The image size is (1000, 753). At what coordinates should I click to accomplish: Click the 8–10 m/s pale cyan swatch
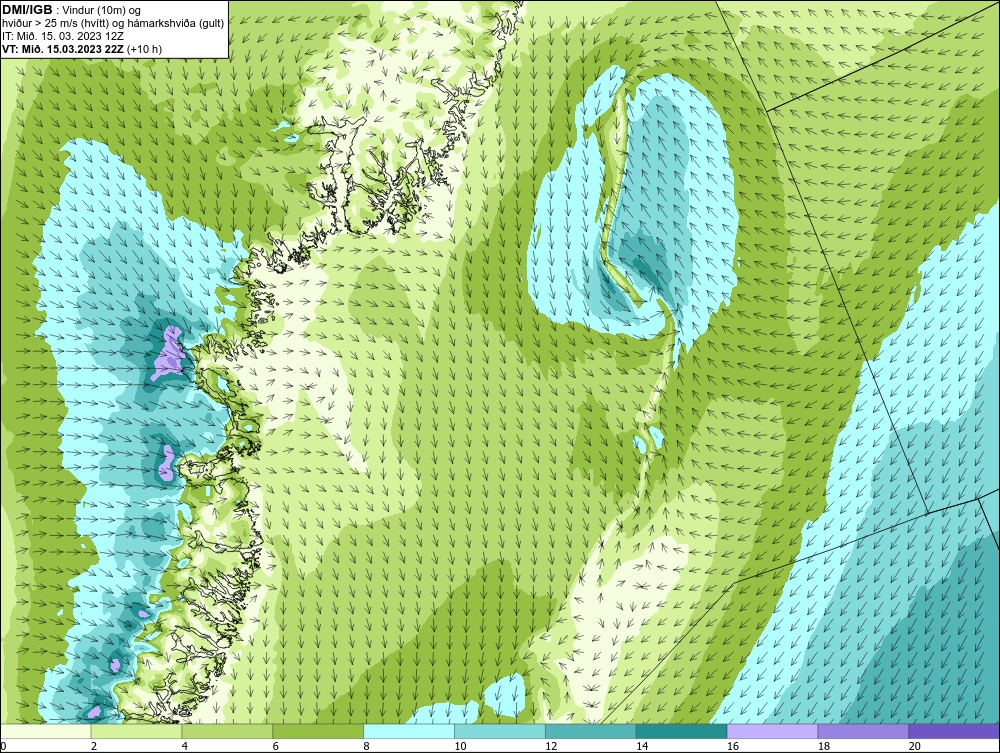pyautogui.click(x=409, y=731)
